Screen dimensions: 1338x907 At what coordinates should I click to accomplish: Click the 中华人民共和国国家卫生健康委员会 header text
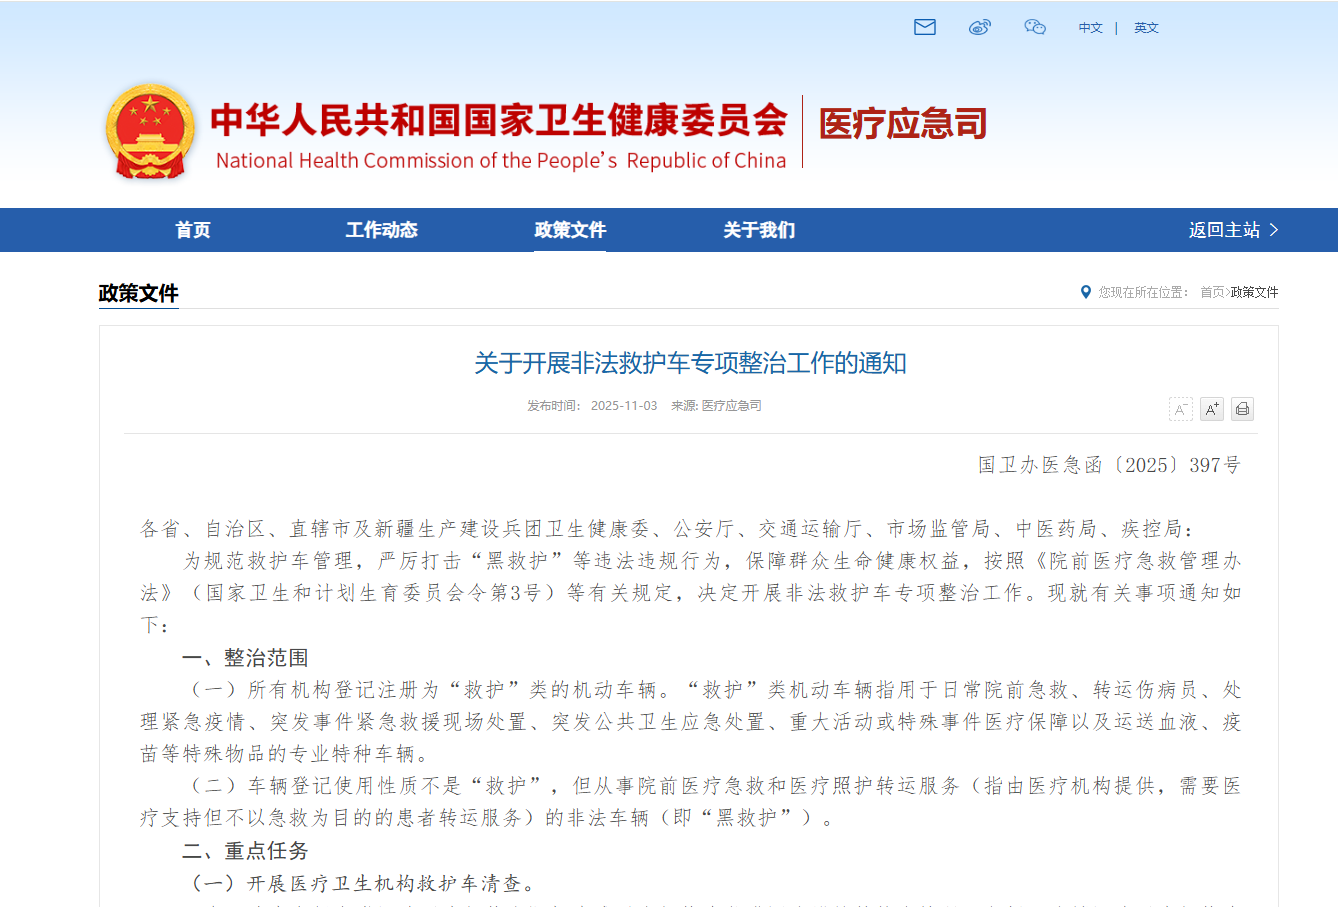coord(499,120)
